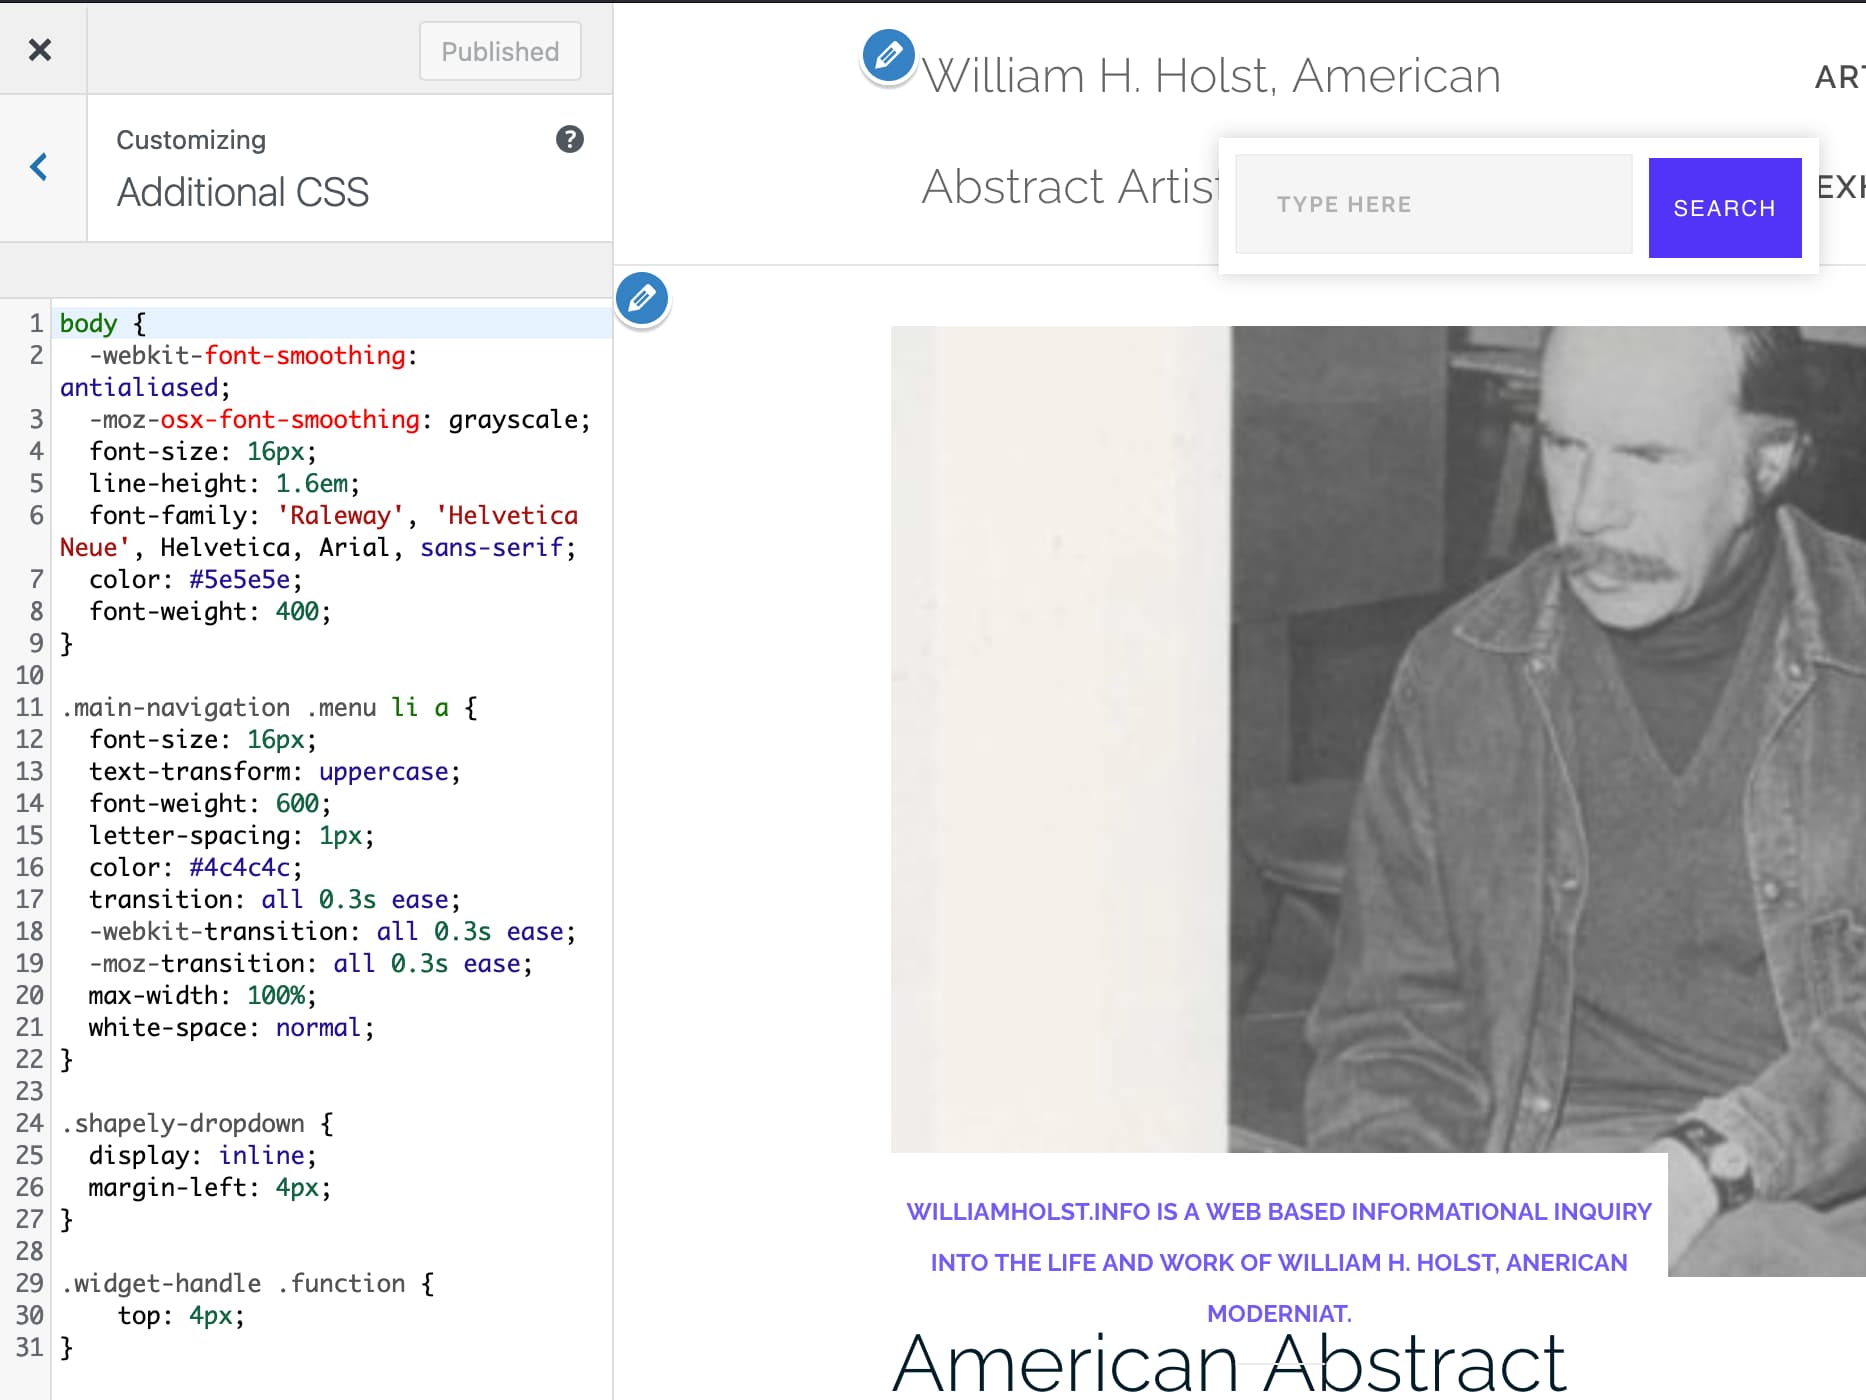Viewport: 1866px width, 1400px height.
Task: Click the back chevron beside Customizing
Action: click(x=40, y=167)
